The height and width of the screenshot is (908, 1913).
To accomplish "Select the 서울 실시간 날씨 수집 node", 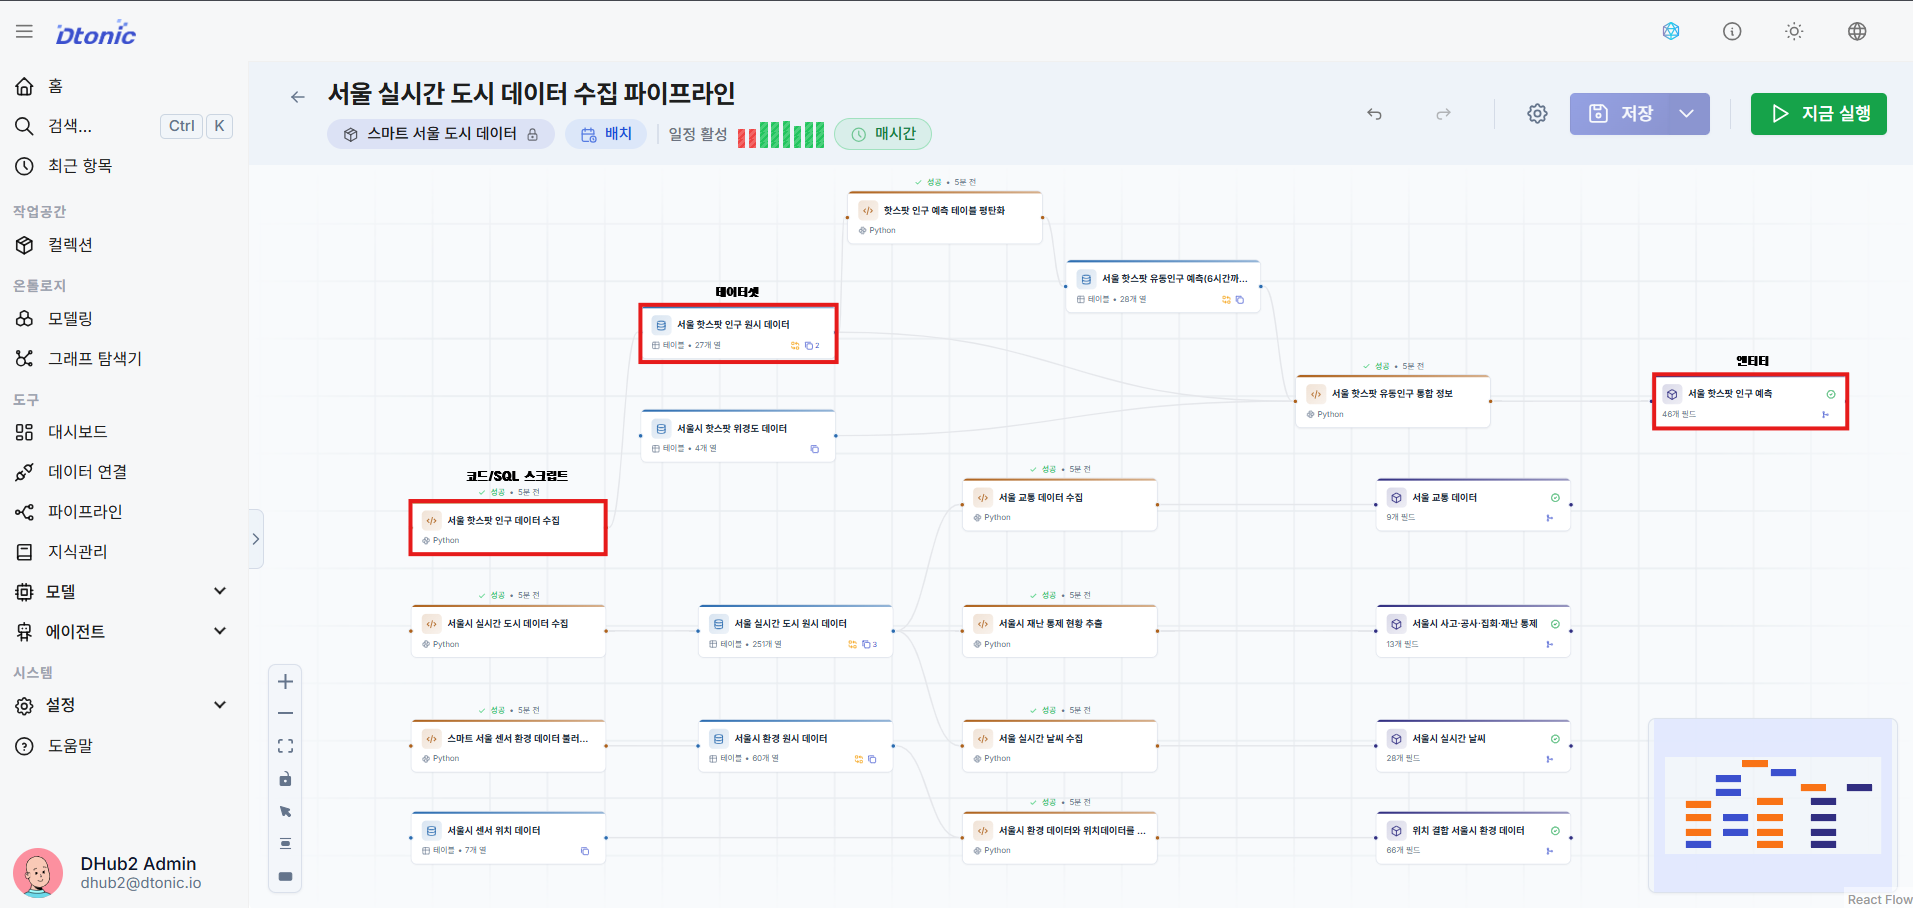I will [x=1060, y=746].
